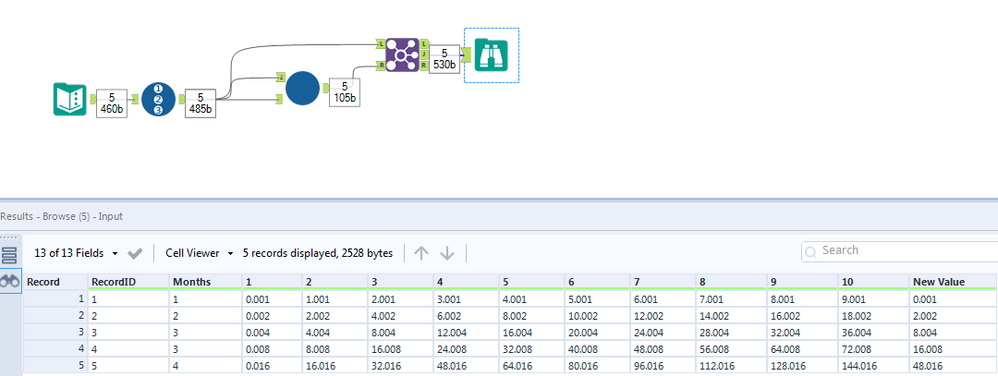The image size is (998, 376).
Task: Select the Browse binoculars tool node
Action: pos(491,55)
